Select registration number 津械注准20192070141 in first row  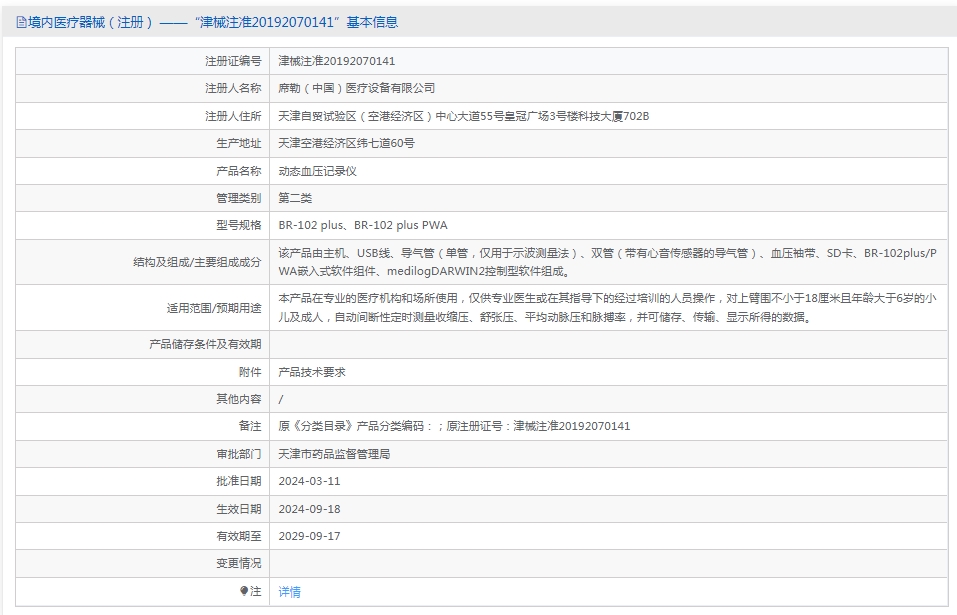point(337,61)
